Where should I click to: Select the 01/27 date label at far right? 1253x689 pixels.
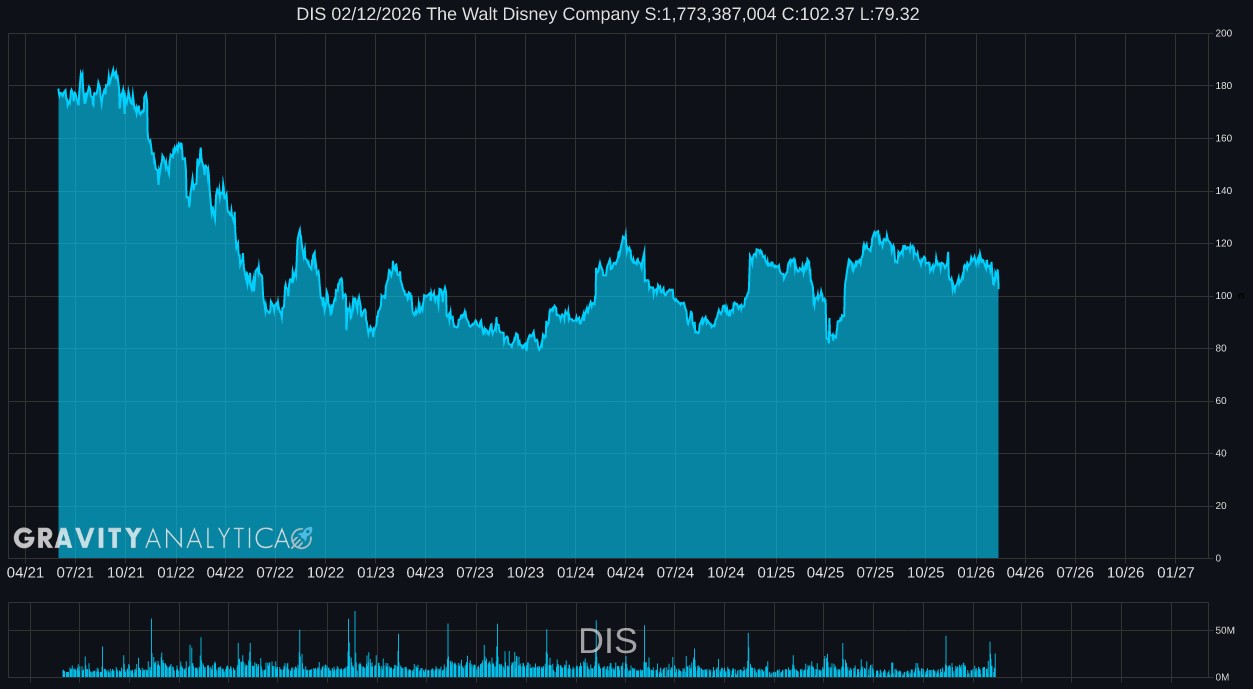tap(1175, 573)
